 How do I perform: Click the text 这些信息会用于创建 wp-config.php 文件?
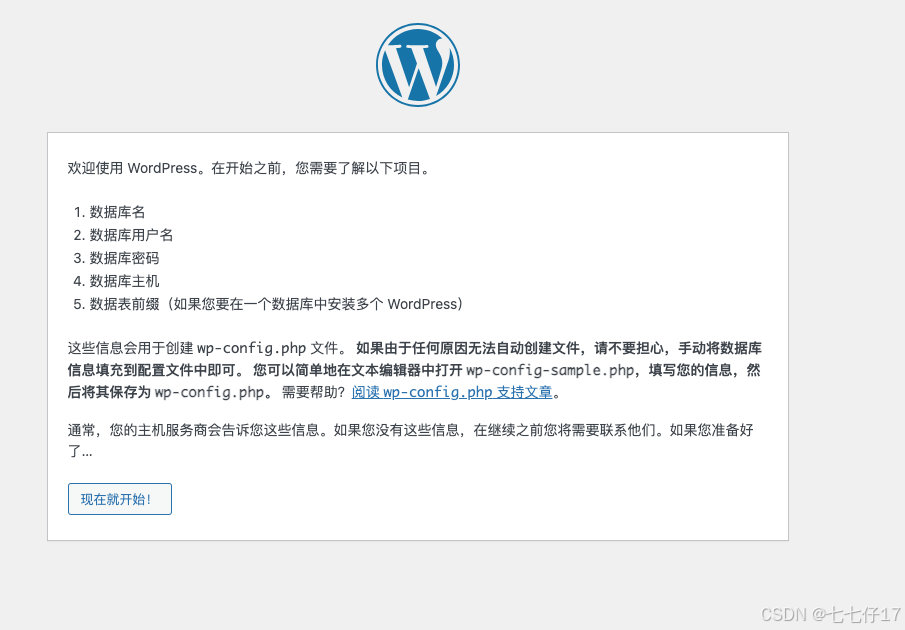[207, 348]
